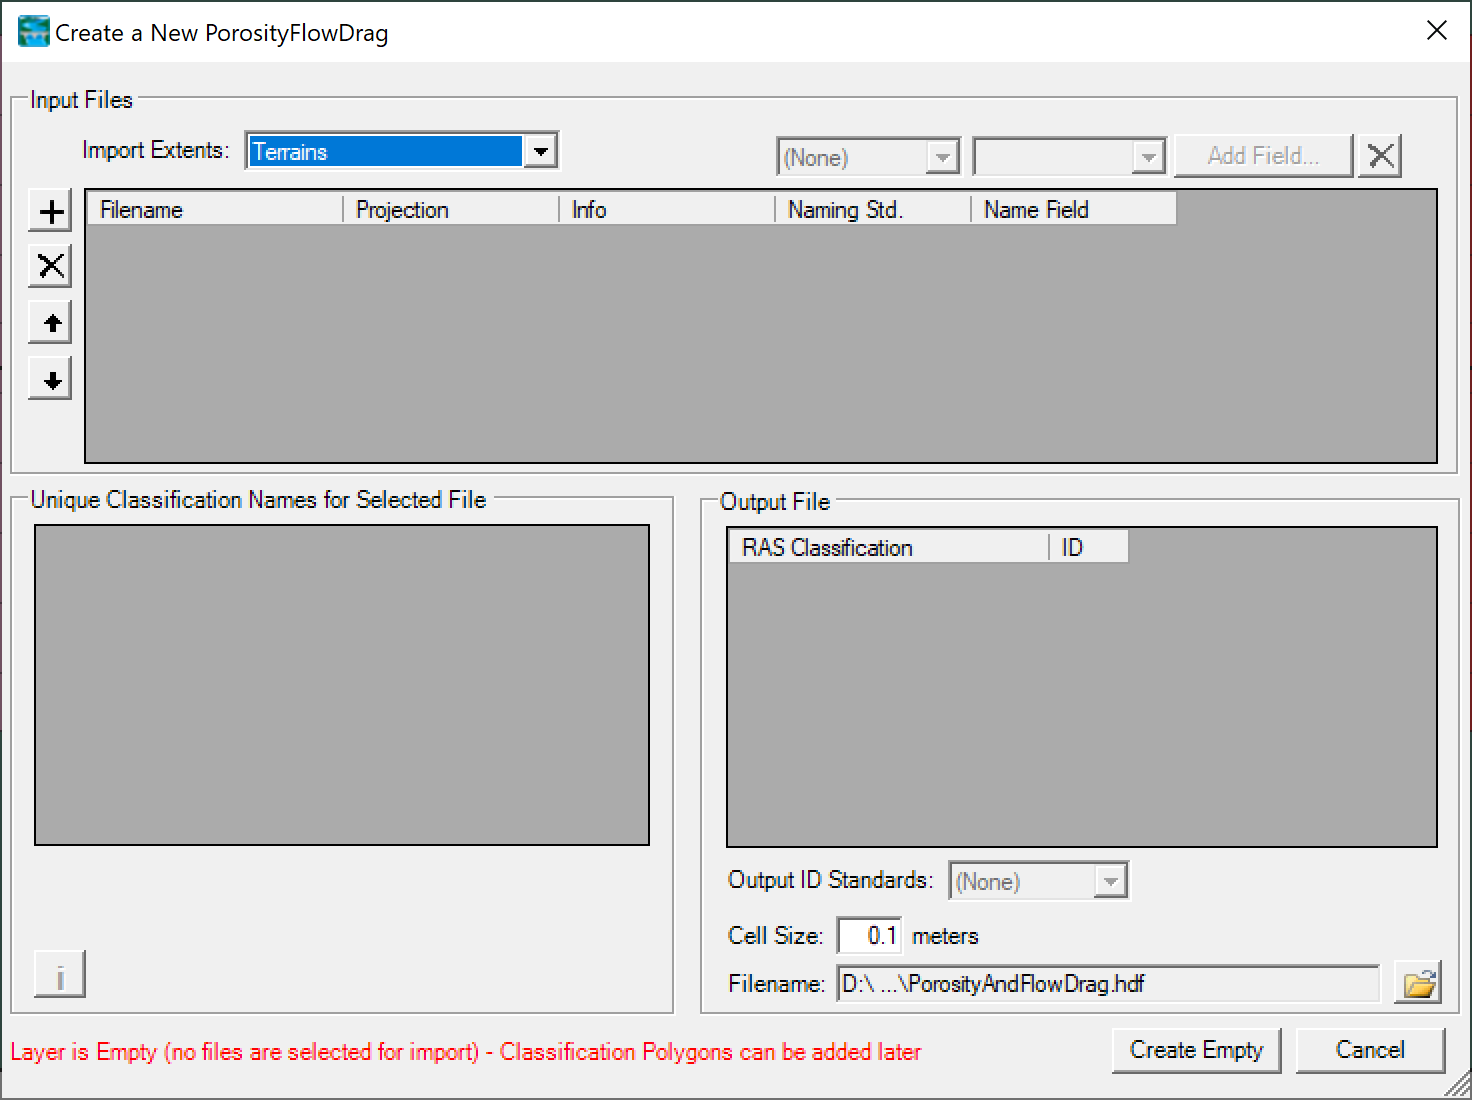Click the output Filename path field
The width and height of the screenshot is (1472, 1100).
(x=1107, y=984)
